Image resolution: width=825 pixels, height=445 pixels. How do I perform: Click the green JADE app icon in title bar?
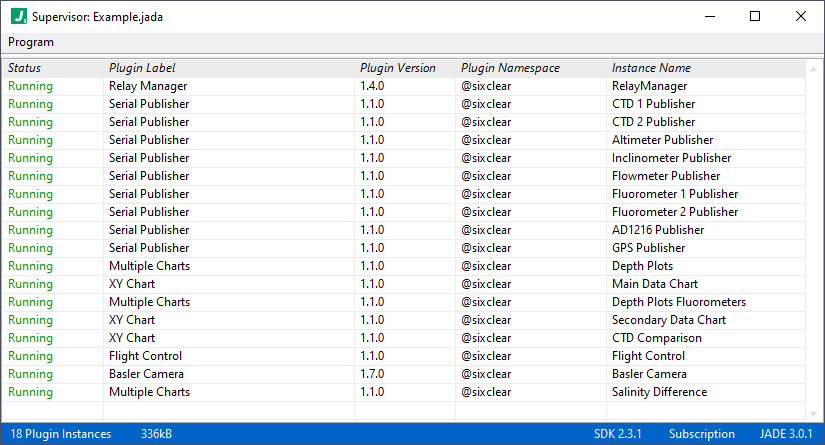point(19,16)
